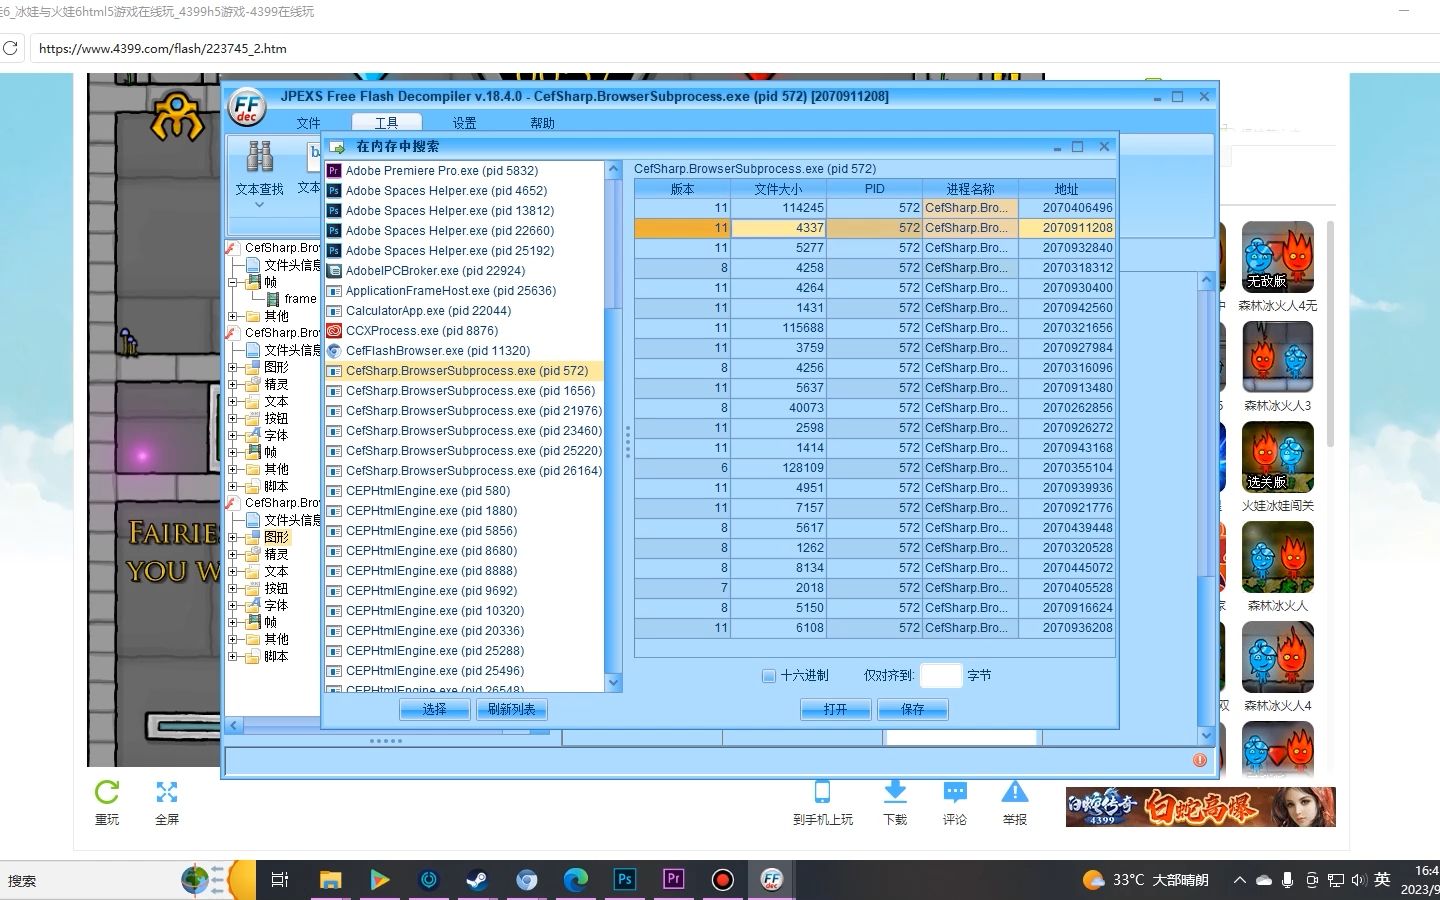Click frame item in the tree
Screen dimensions: 1440x900
click(300, 299)
